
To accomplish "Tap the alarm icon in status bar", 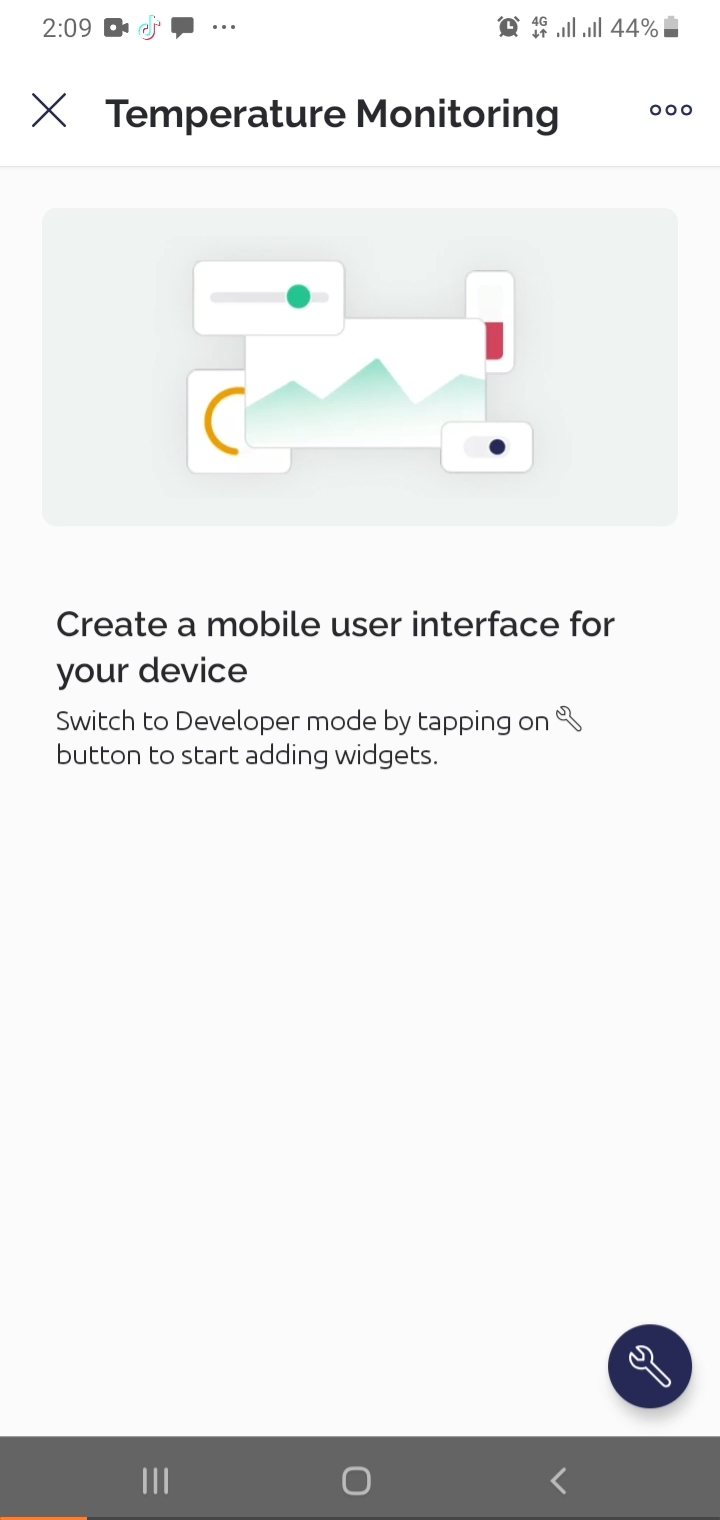I will pos(508,28).
